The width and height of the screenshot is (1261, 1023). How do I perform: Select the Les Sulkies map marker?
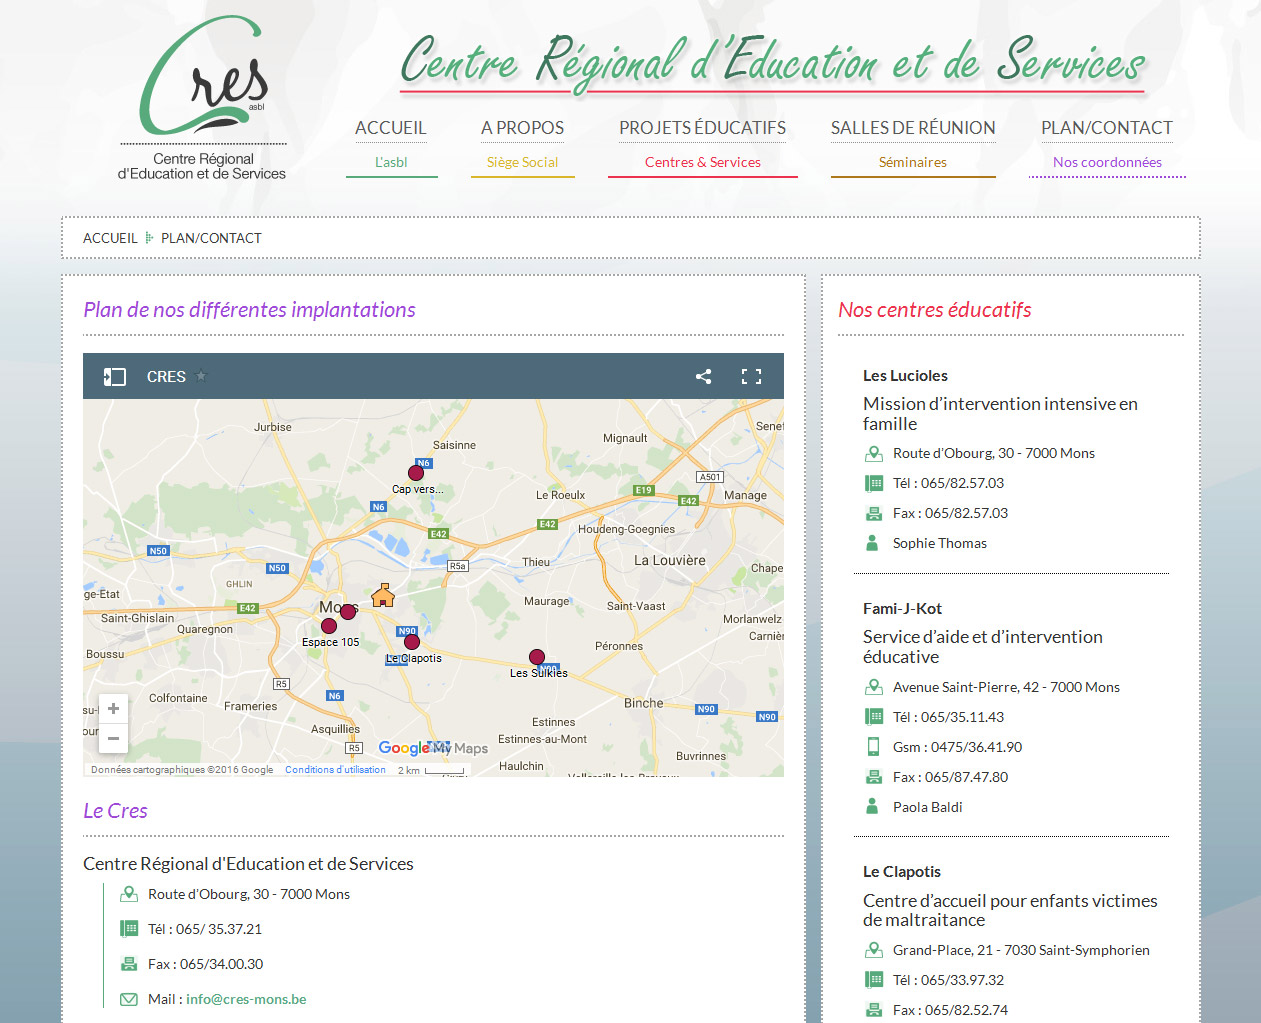coord(537,657)
